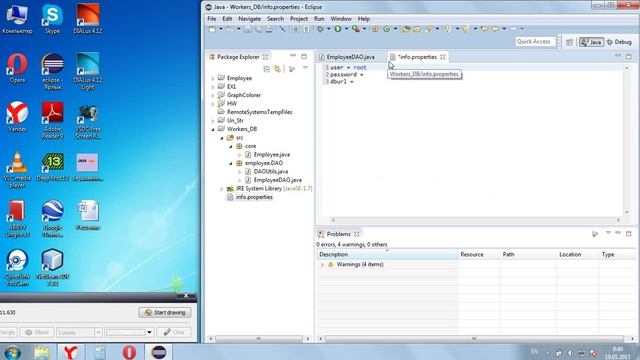
Task: Open the File menu
Action: click(x=211, y=19)
